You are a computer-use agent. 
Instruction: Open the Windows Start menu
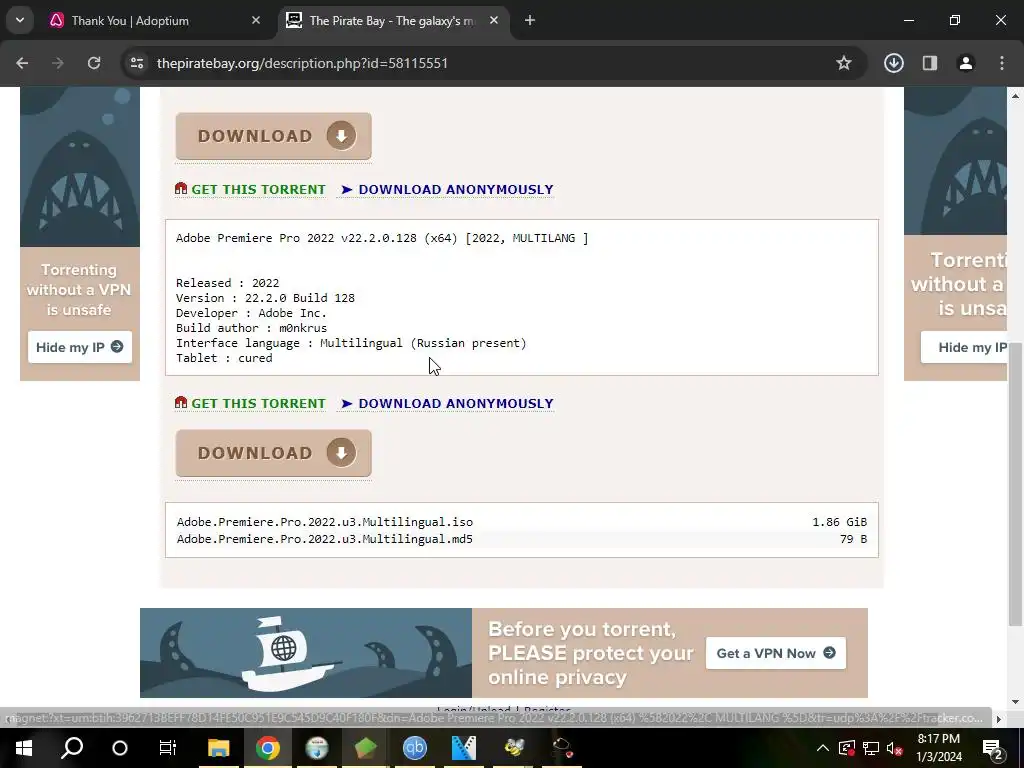[x=24, y=748]
